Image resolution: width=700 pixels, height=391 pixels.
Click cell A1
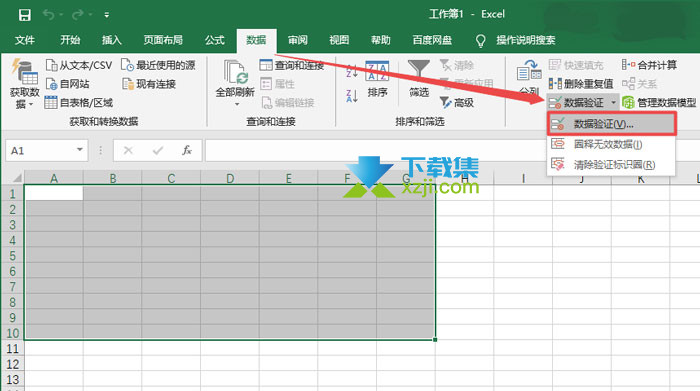pyautogui.click(x=54, y=193)
